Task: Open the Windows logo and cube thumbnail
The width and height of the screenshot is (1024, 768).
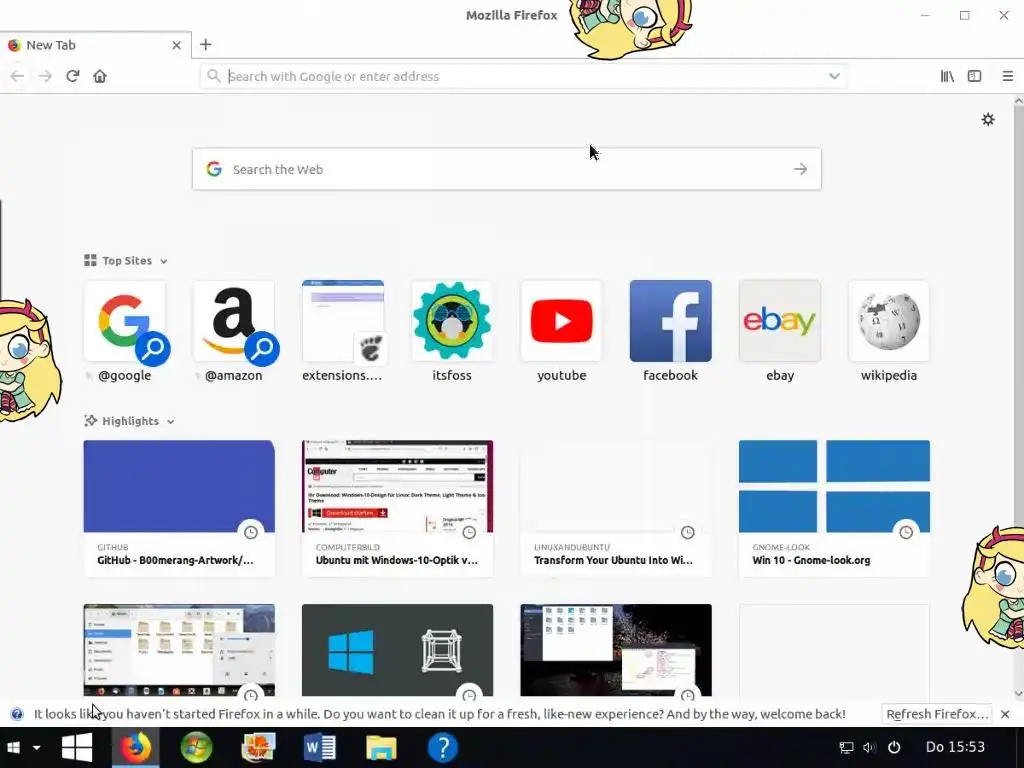Action: tap(397, 650)
